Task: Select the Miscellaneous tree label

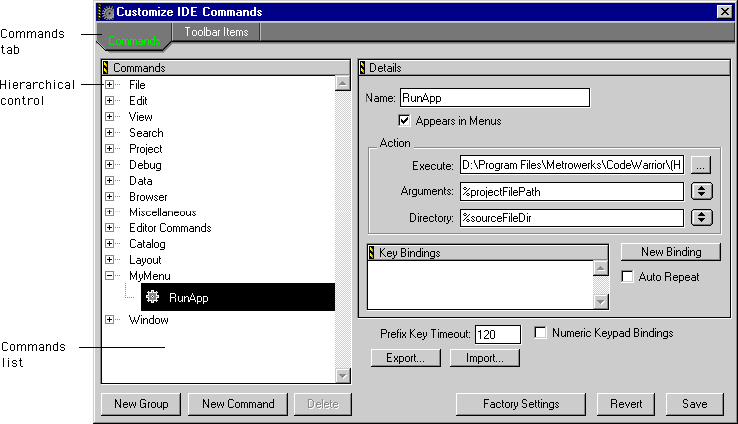Action: pos(162,212)
